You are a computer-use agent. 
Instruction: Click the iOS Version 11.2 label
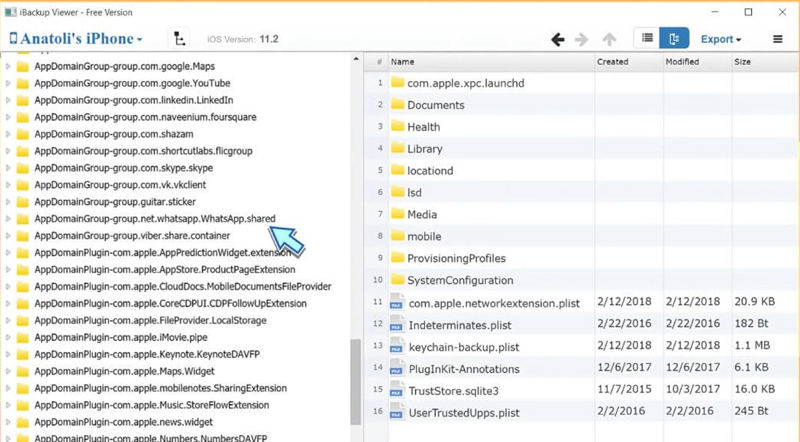point(243,39)
